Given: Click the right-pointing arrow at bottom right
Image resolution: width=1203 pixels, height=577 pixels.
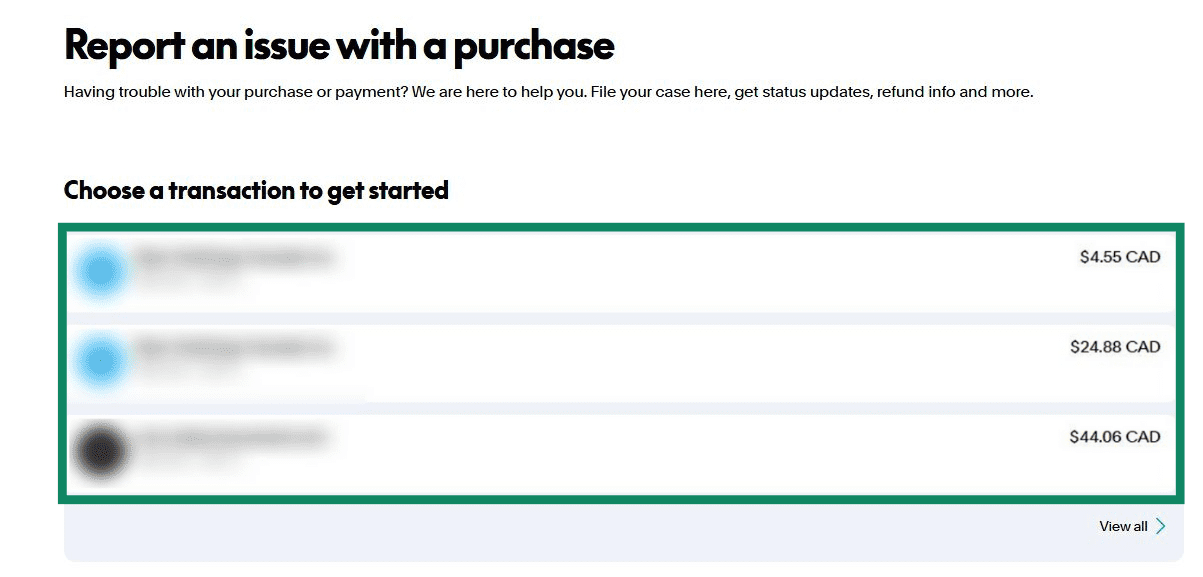Looking at the screenshot, I should [x=1161, y=525].
